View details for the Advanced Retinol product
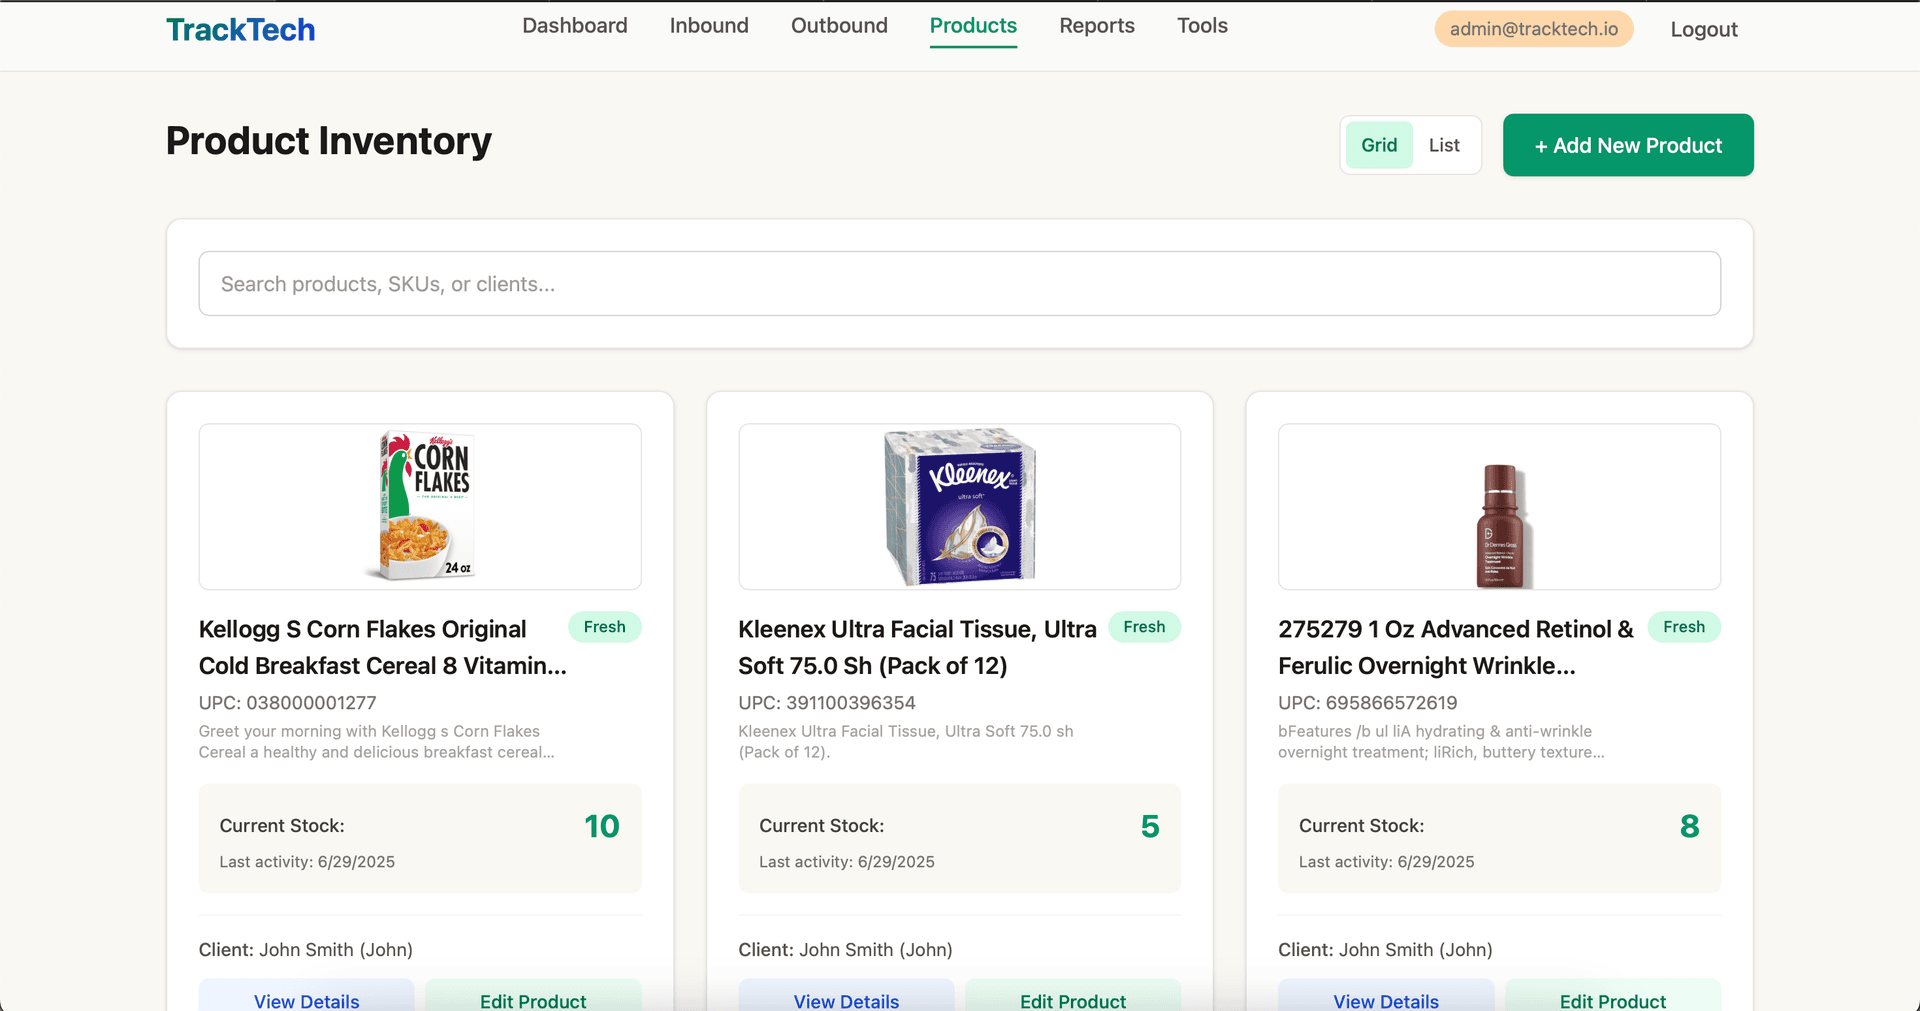This screenshot has width=1920, height=1011. point(1386,1000)
